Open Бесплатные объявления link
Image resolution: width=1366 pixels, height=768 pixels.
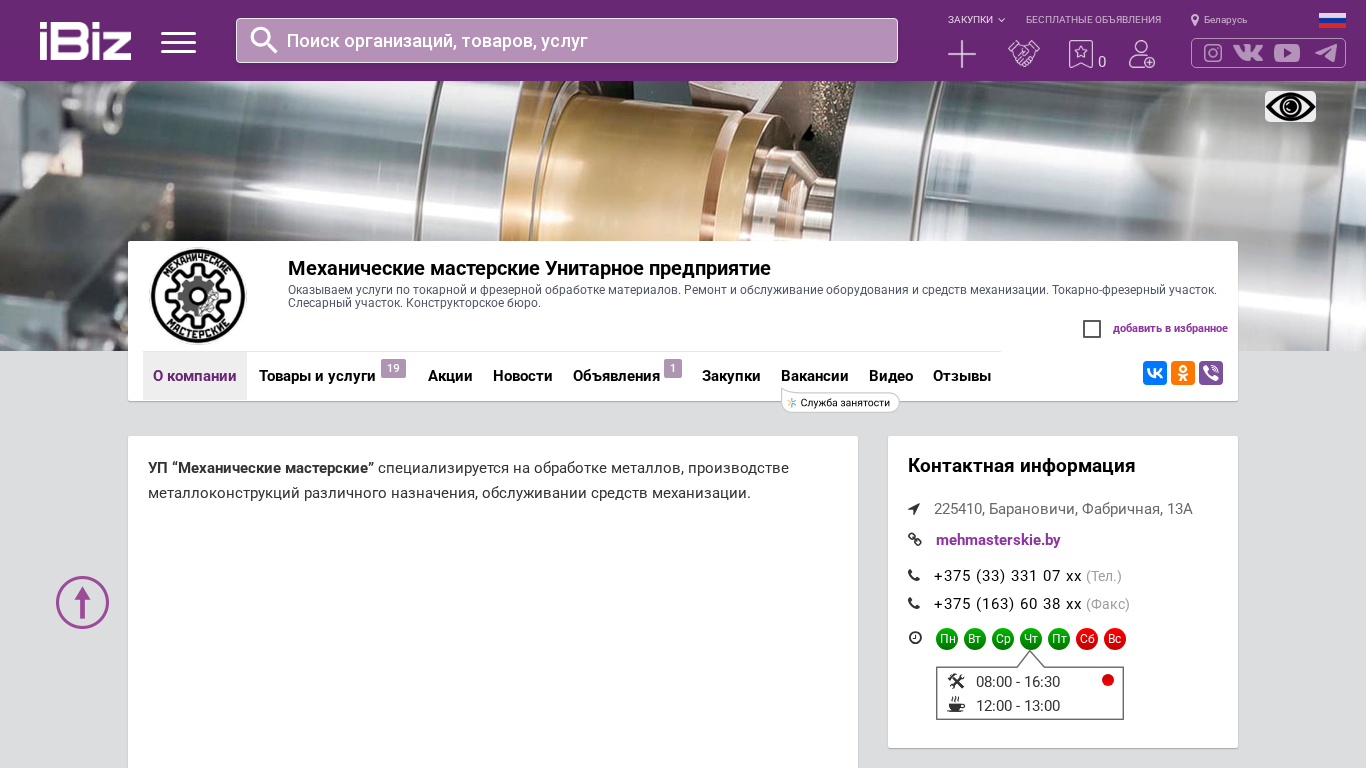coord(1093,20)
